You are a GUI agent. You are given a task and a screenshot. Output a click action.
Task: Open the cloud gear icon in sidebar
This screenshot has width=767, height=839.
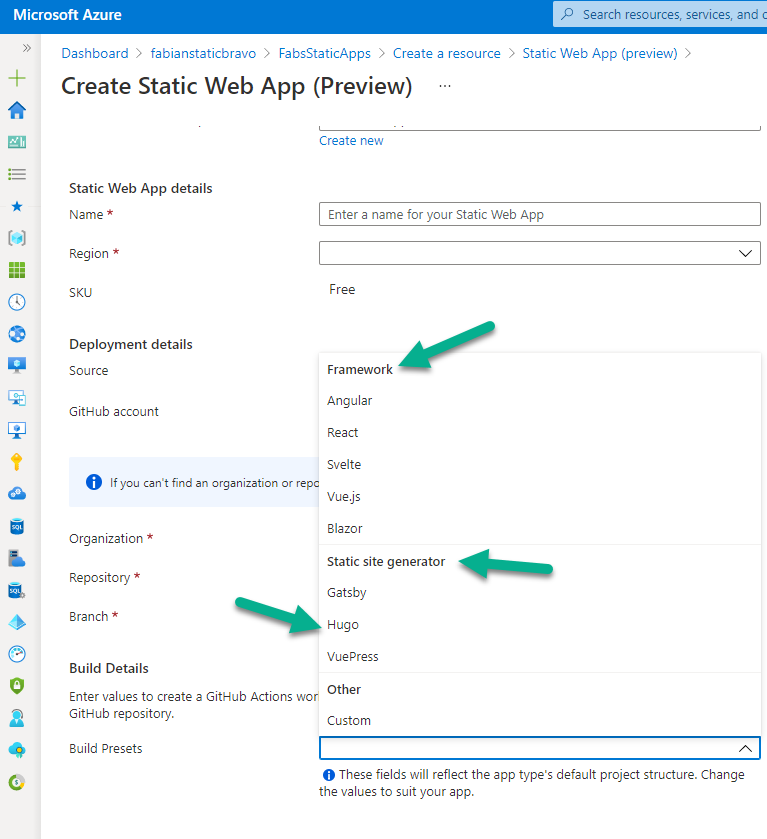click(17, 494)
